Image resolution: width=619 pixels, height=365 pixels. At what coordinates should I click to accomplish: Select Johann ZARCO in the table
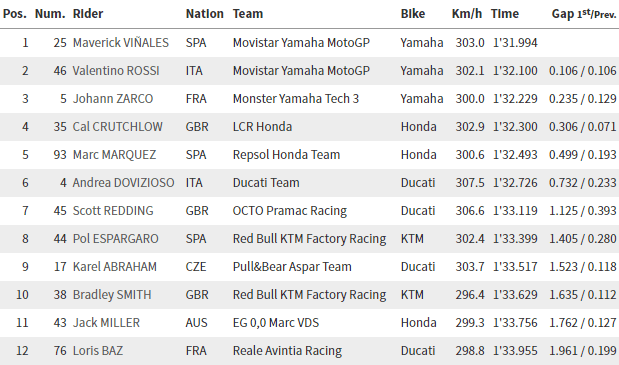tap(113, 99)
